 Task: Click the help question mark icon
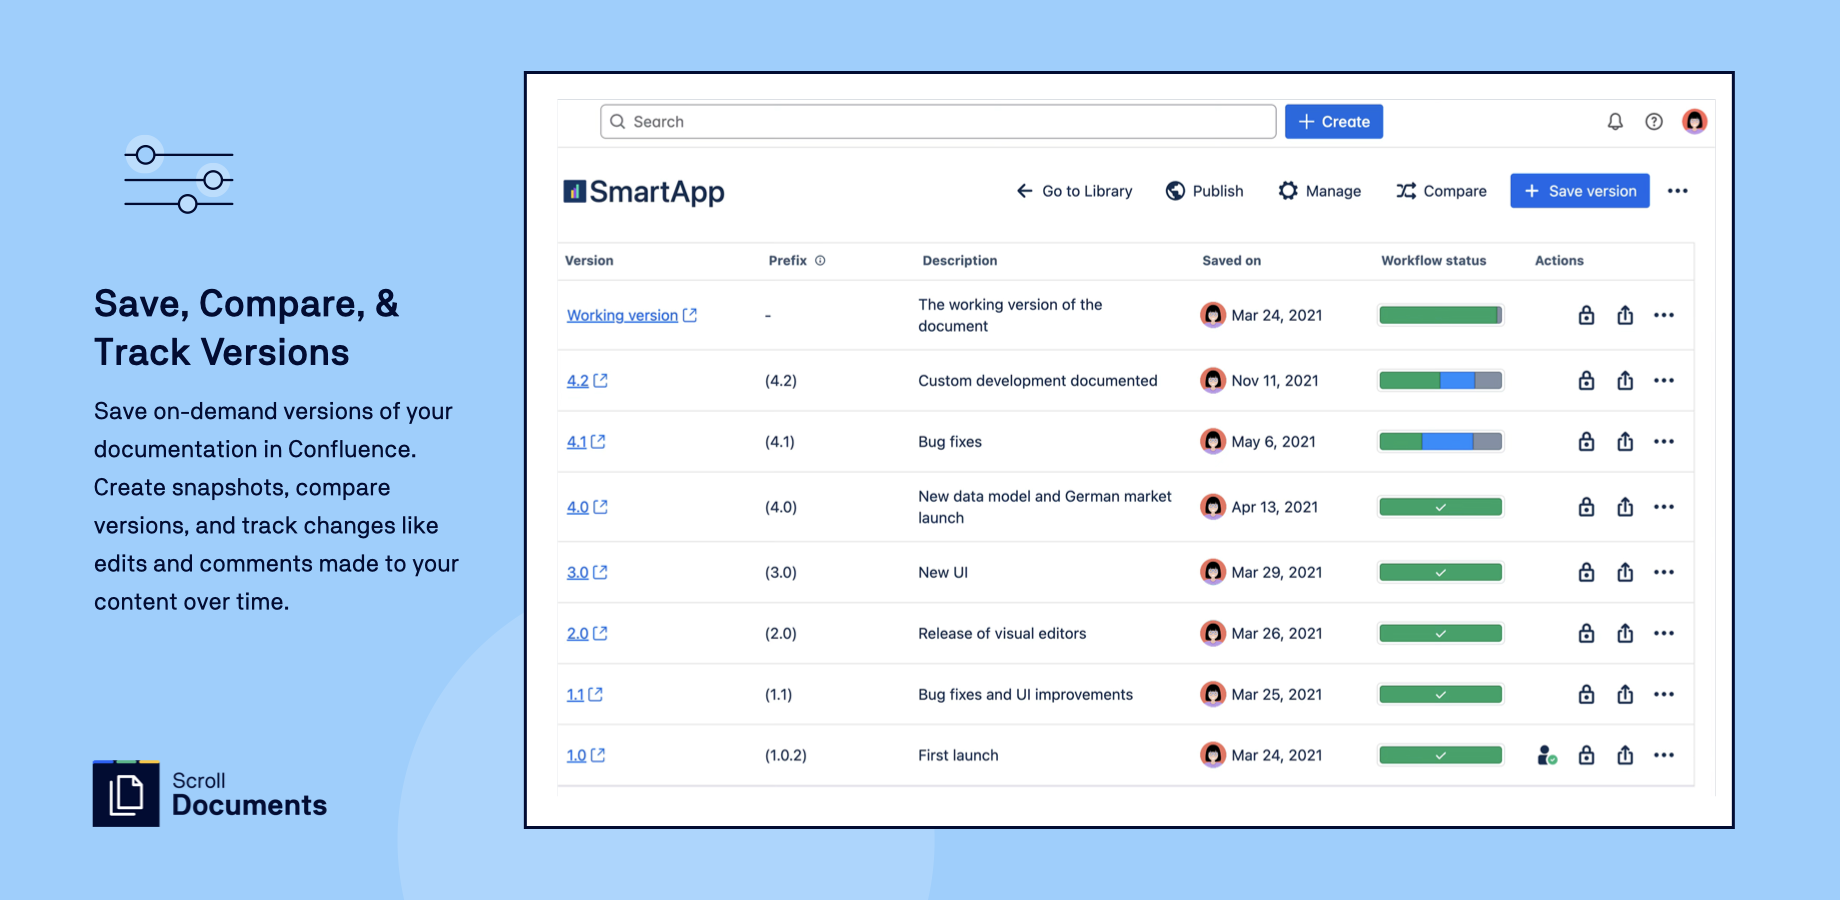tap(1654, 121)
